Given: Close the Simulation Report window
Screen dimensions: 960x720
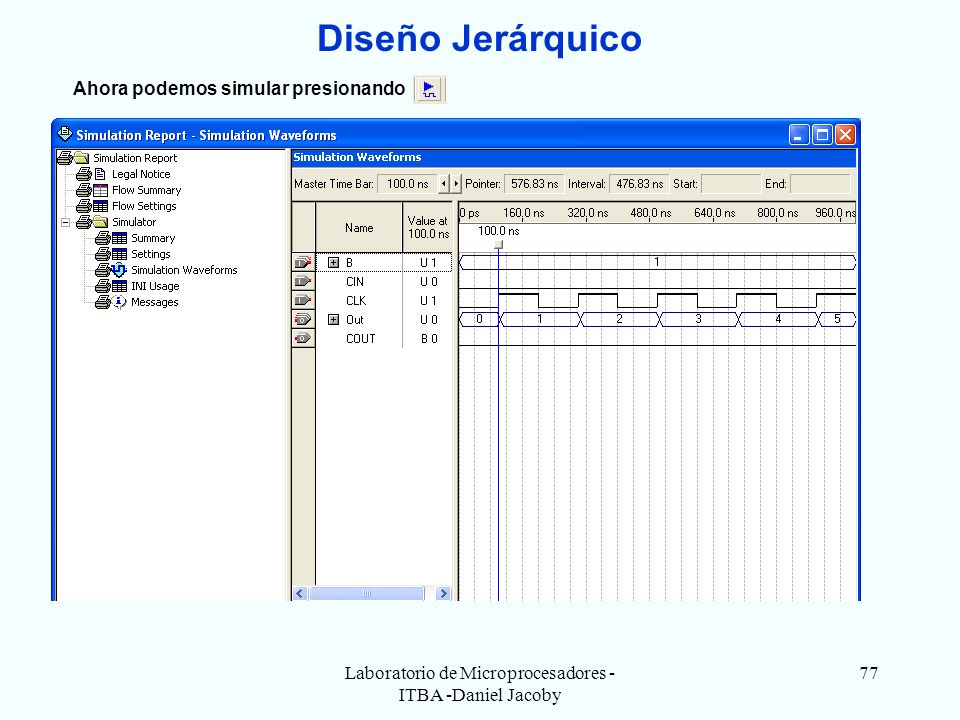Looking at the screenshot, I should coord(845,135).
